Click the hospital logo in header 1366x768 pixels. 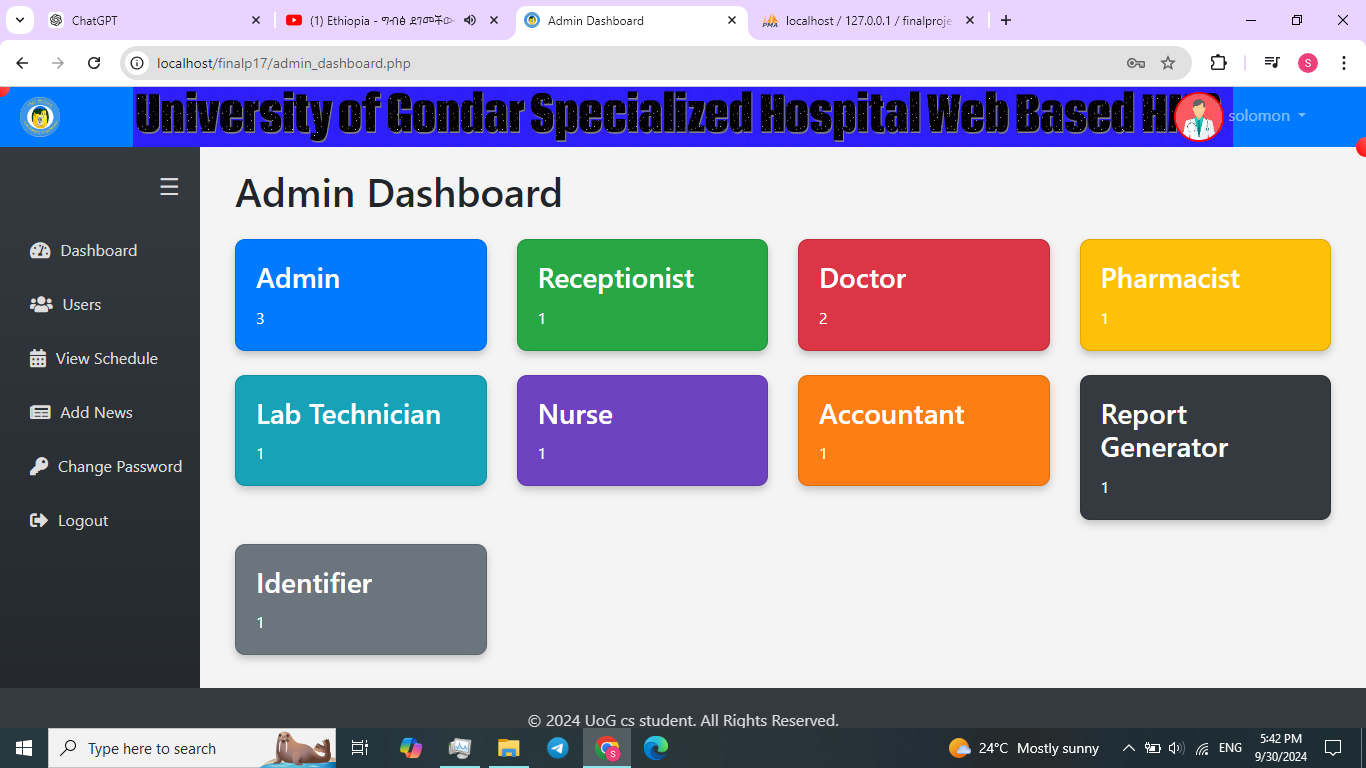[40, 117]
